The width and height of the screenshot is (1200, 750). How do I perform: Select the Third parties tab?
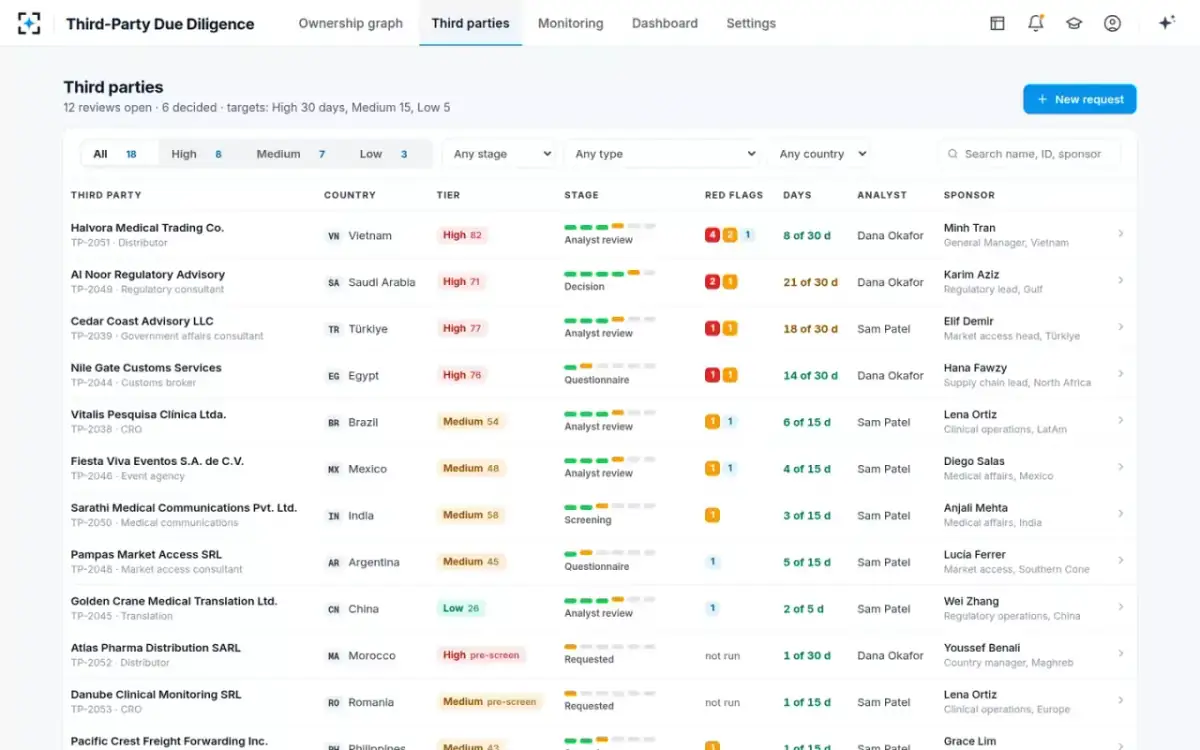470,23
